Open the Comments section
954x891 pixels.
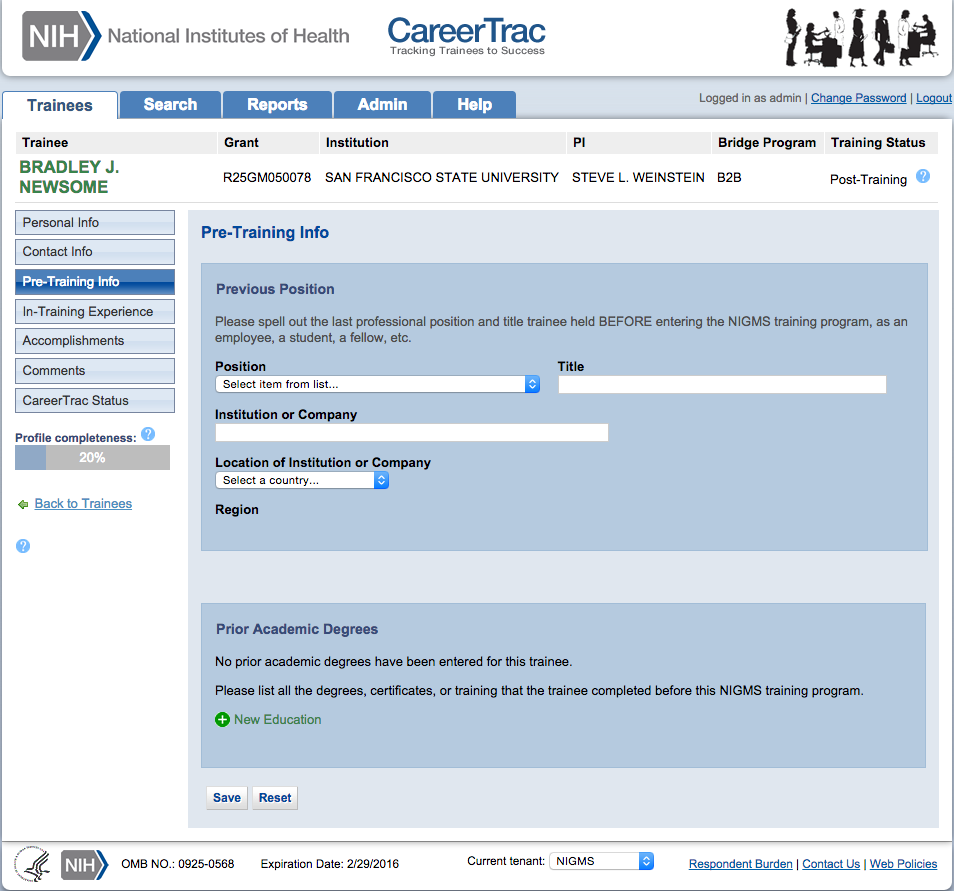click(95, 371)
